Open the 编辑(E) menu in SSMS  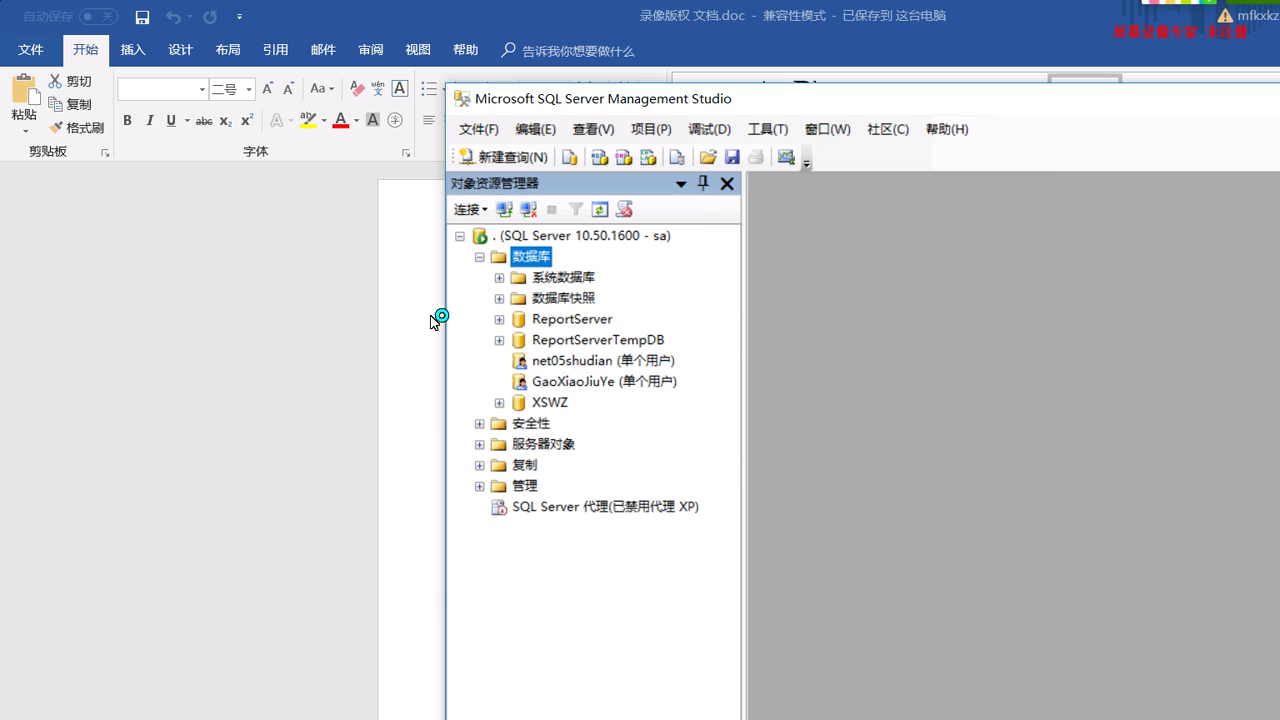point(535,129)
